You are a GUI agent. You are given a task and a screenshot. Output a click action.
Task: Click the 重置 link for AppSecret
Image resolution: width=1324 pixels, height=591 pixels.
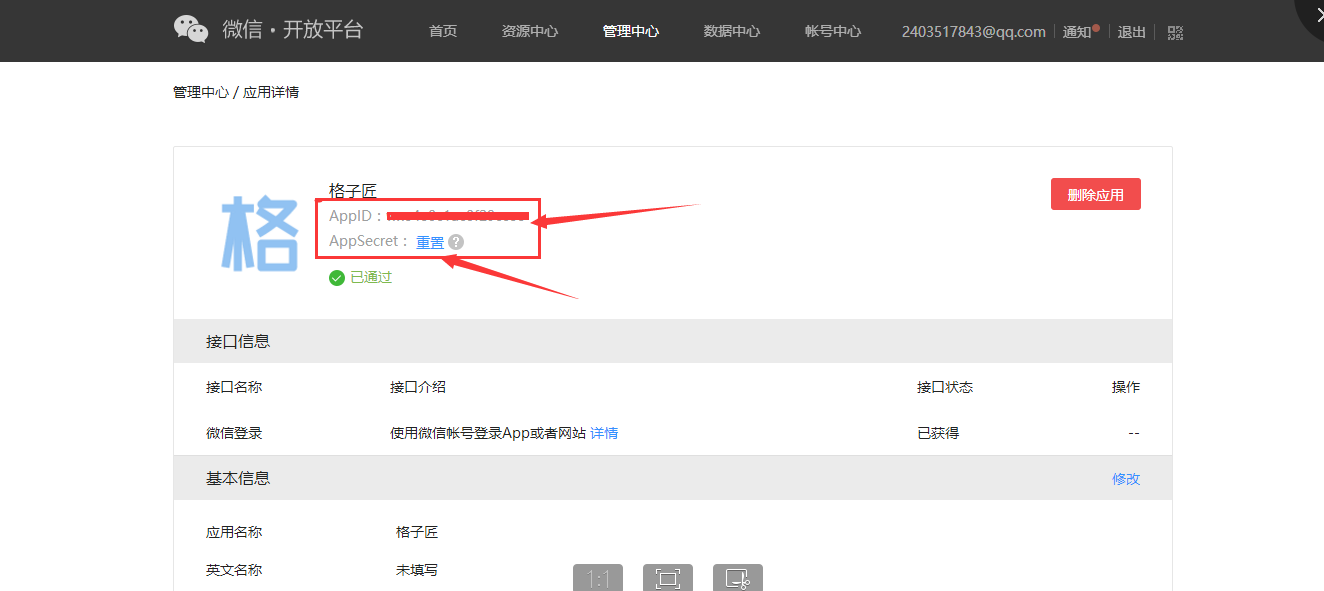point(430,242)
